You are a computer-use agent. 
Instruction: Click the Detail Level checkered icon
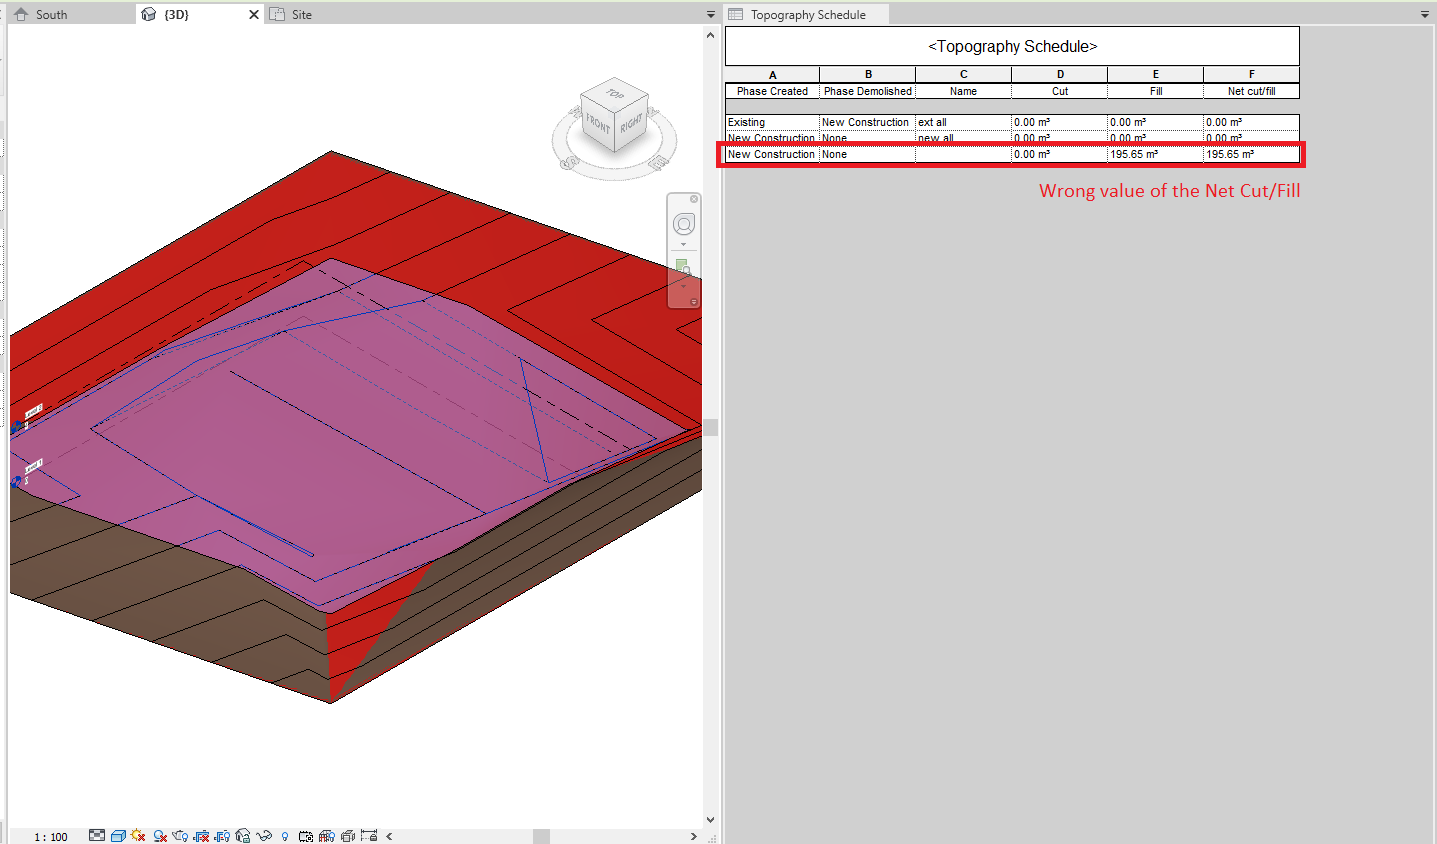point(98,835)
